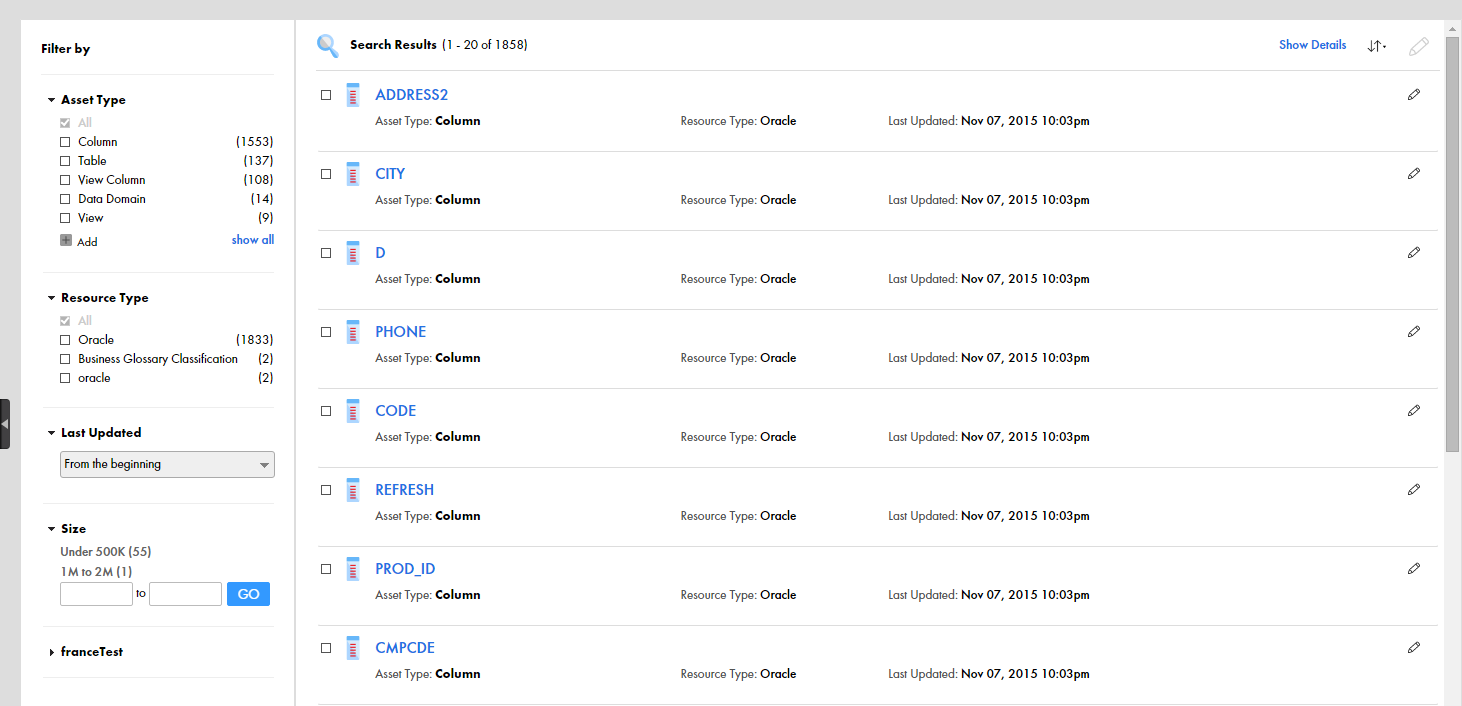This screenshot has height=706, width=1462.
Task: Click the column icon beside CMPCDE
Action: 352,648
